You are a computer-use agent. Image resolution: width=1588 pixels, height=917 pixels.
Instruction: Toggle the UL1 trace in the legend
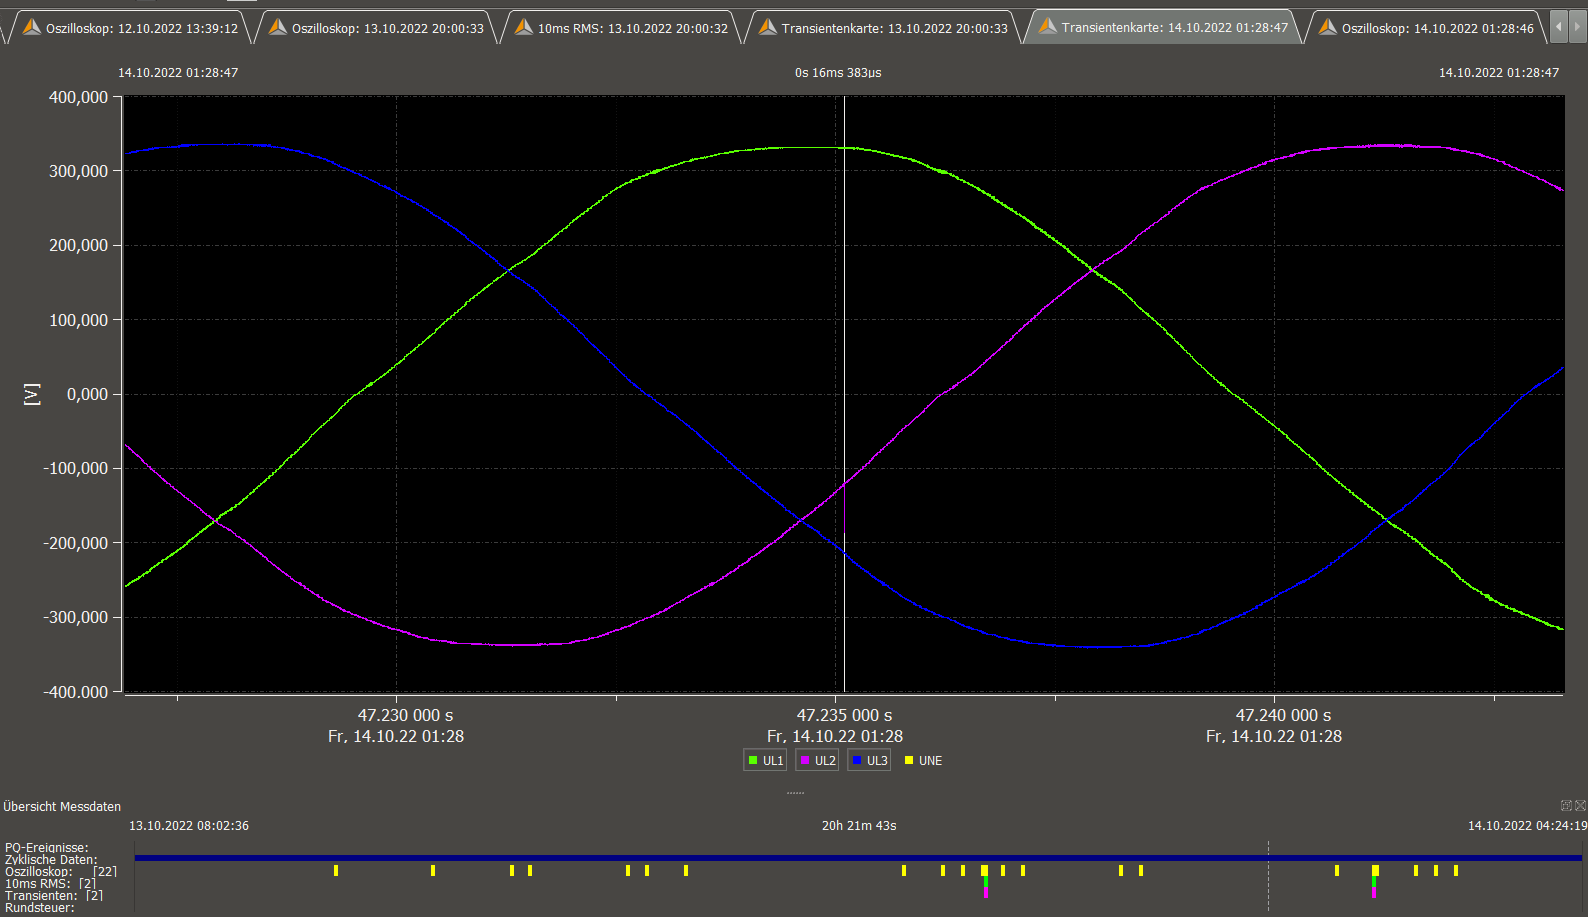click(x=765, y=761)
